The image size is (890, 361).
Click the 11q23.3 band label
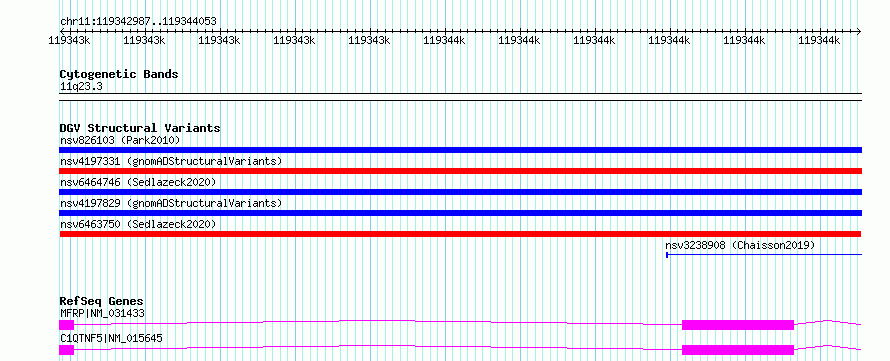coord(81,87)
